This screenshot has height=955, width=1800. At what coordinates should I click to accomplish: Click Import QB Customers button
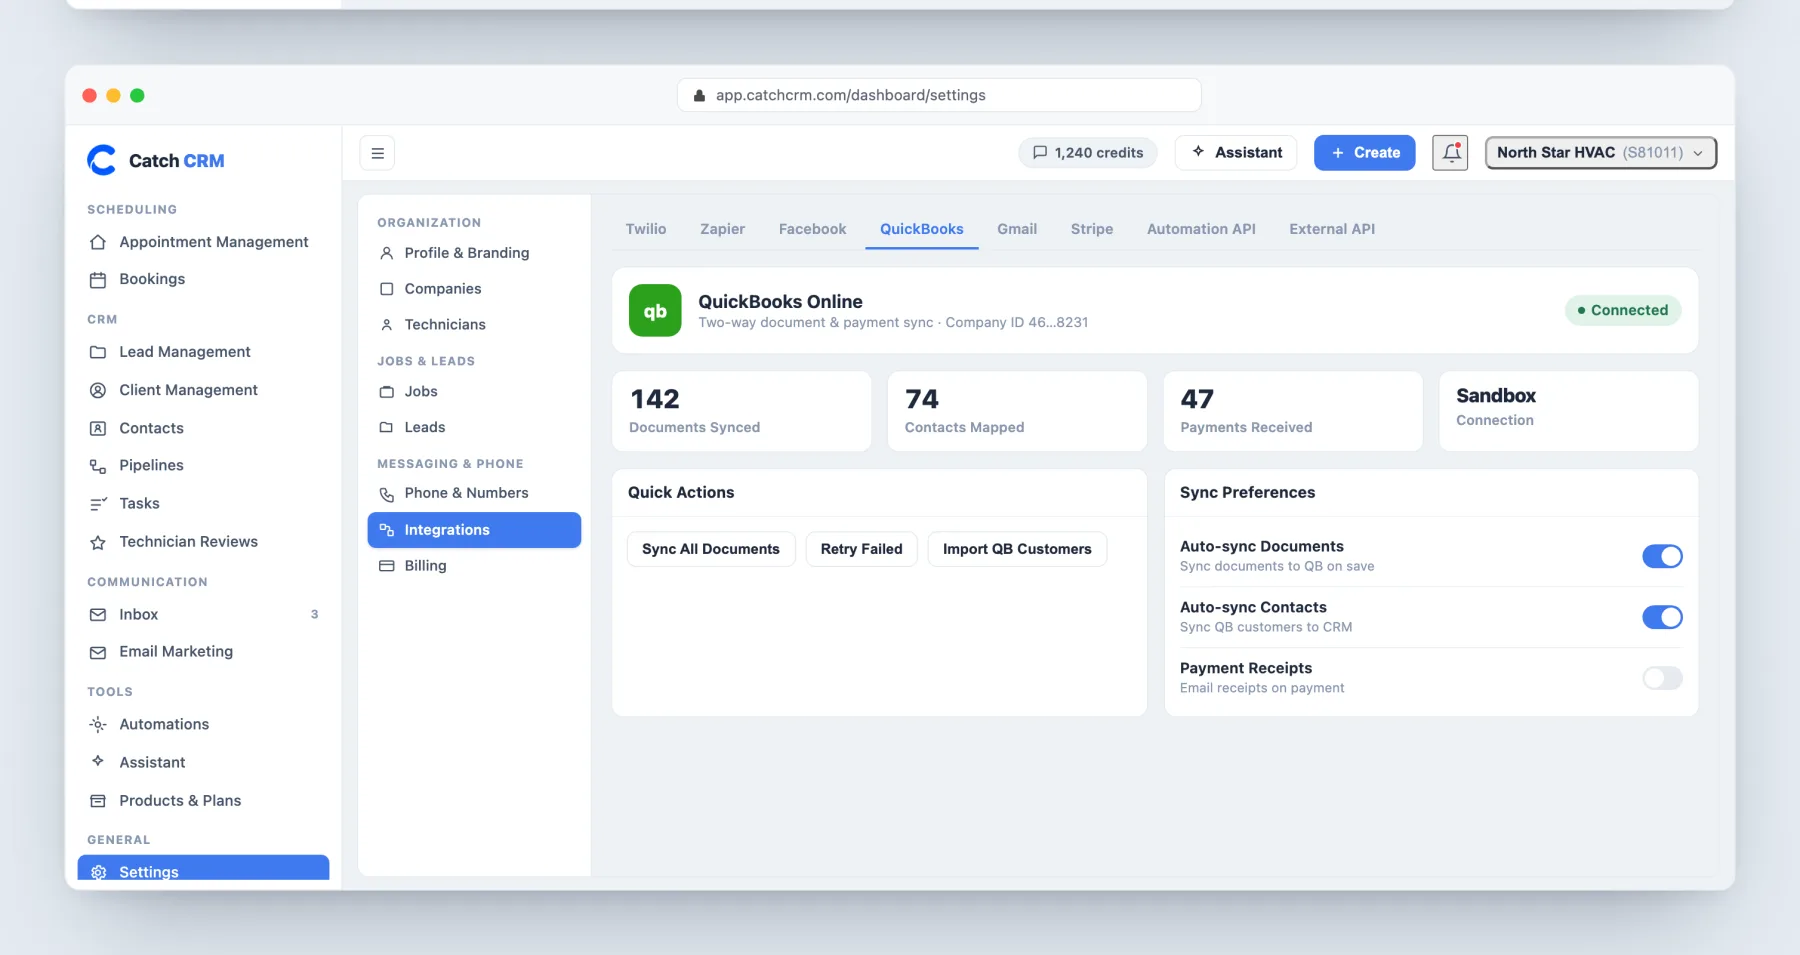(x=1017, y=549)
